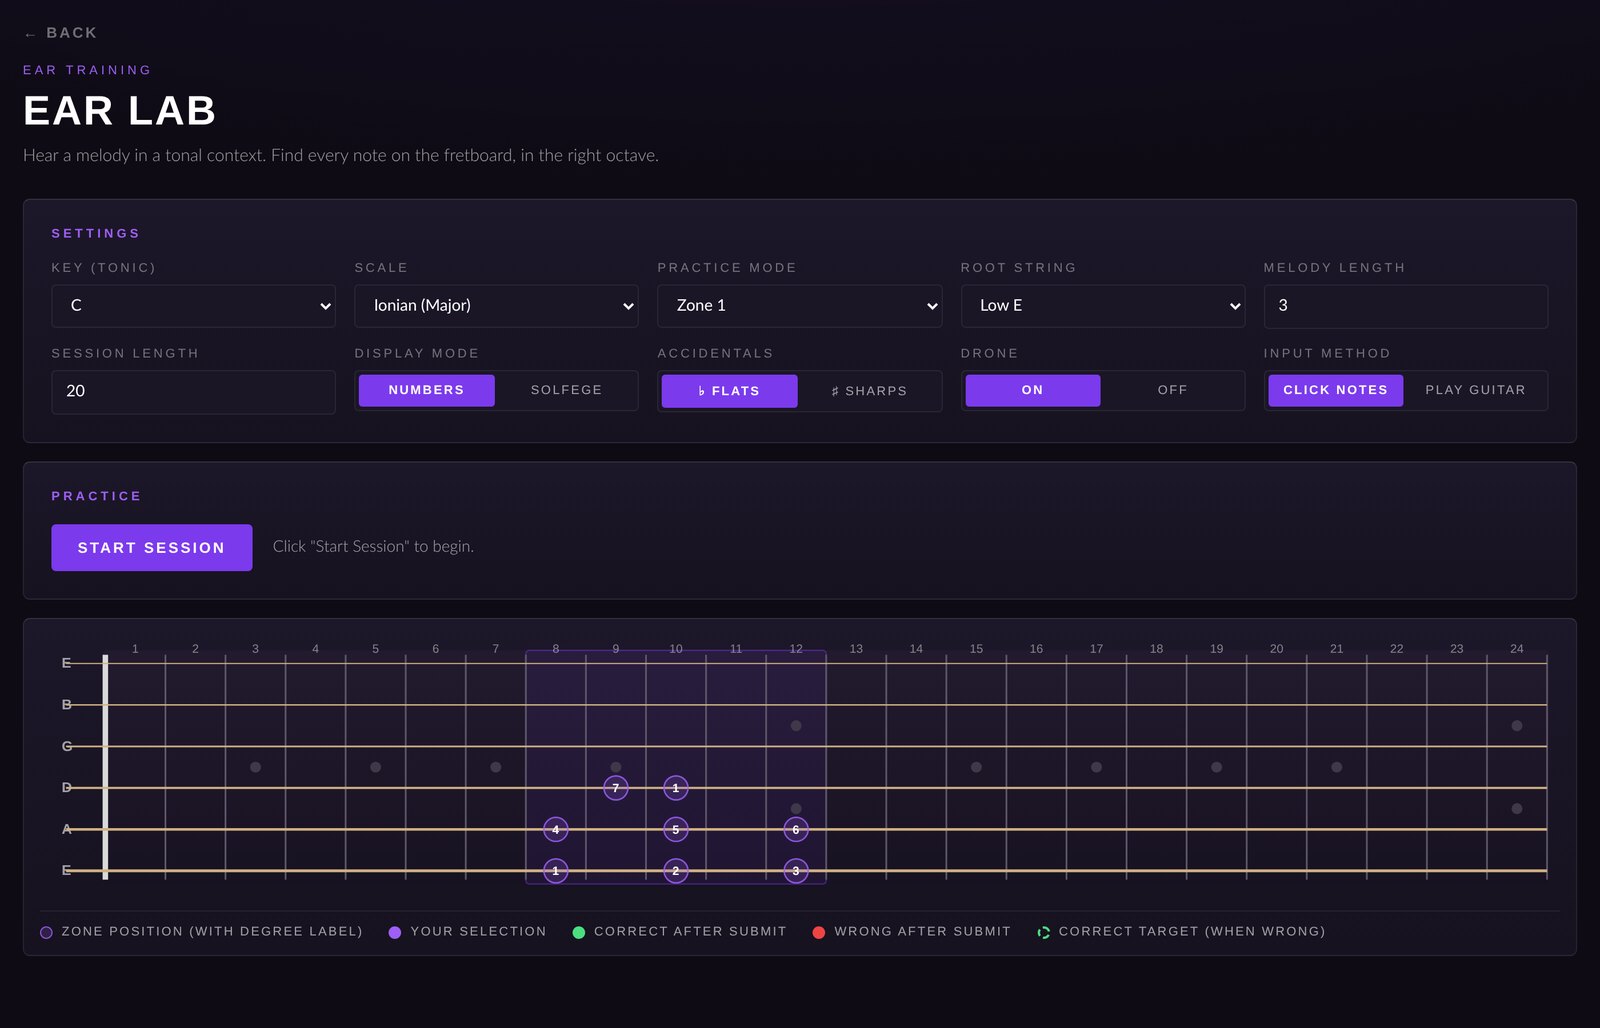This screenshot has width=1600, height=1028.
Task: Select degree 4 note on A string
Action: click(x=556, y=829)
